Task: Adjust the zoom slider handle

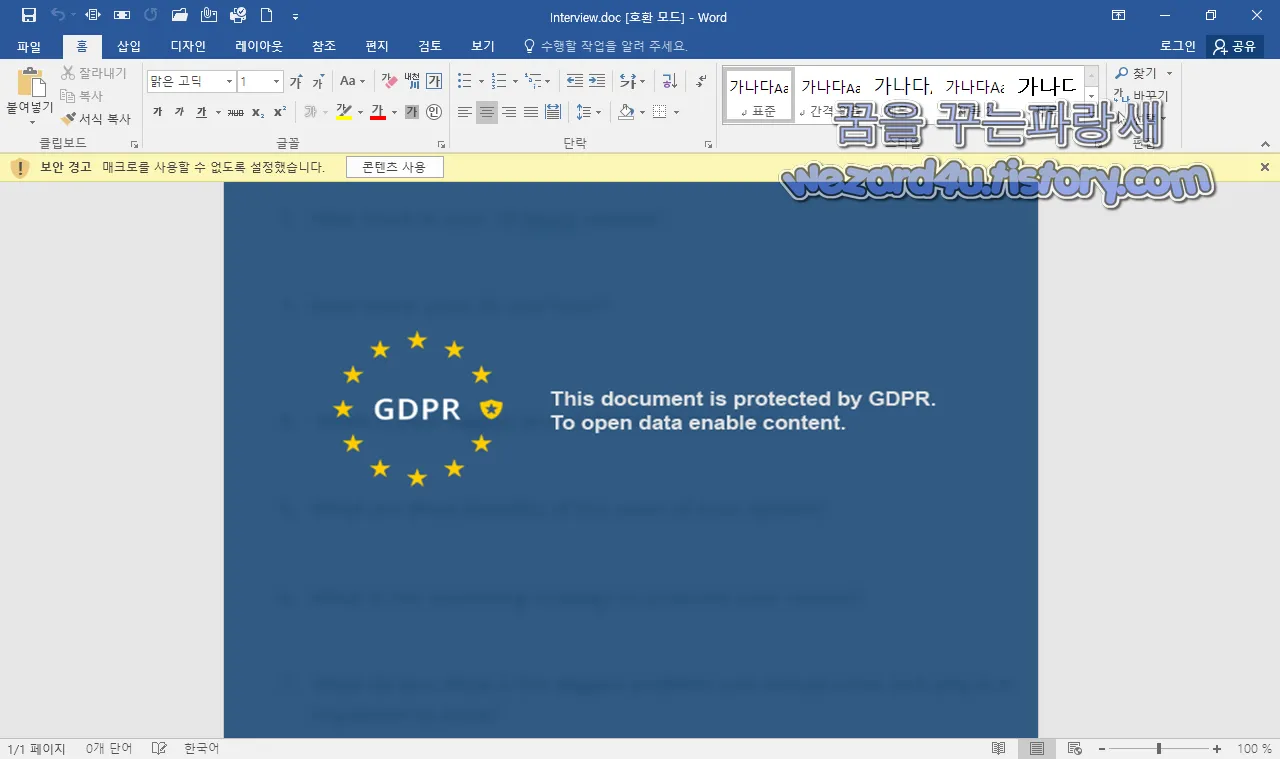Action: (1159, 748)
